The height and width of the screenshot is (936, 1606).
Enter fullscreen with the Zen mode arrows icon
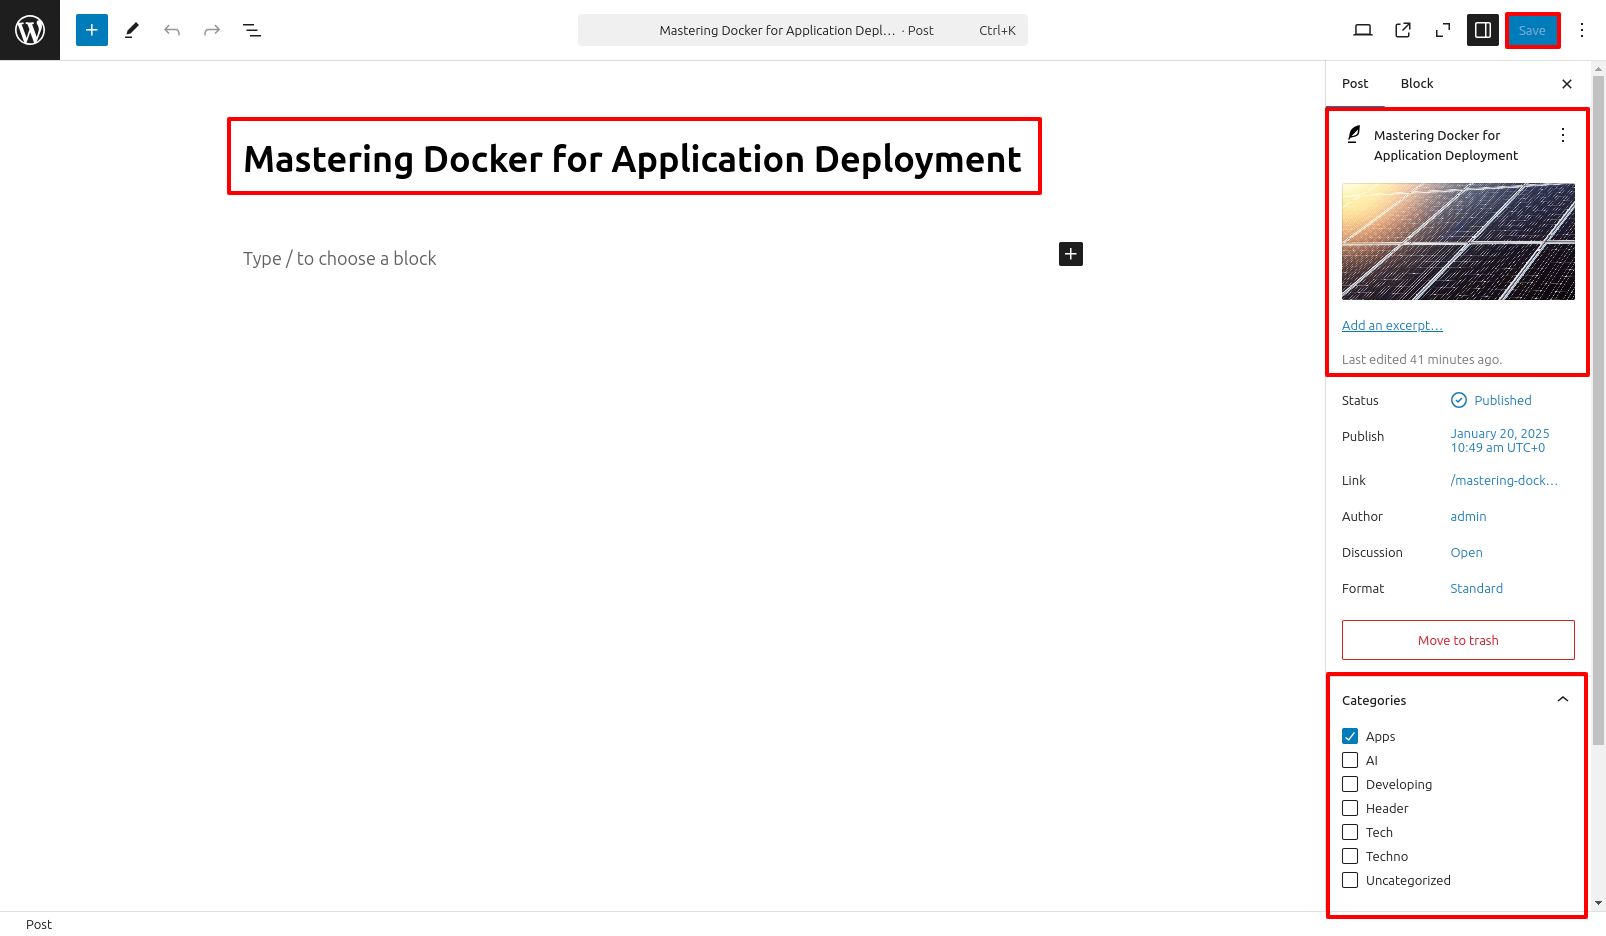point(1443,30)
